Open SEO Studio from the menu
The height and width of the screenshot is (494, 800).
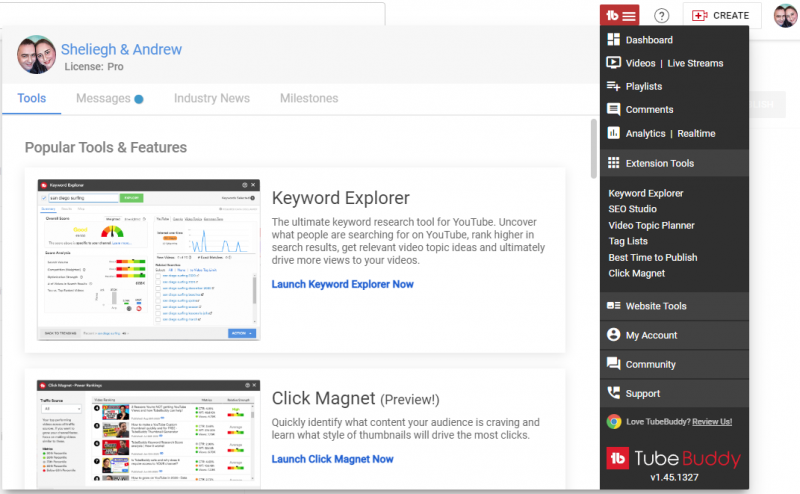pyautogui.click(x=632, y=209)
